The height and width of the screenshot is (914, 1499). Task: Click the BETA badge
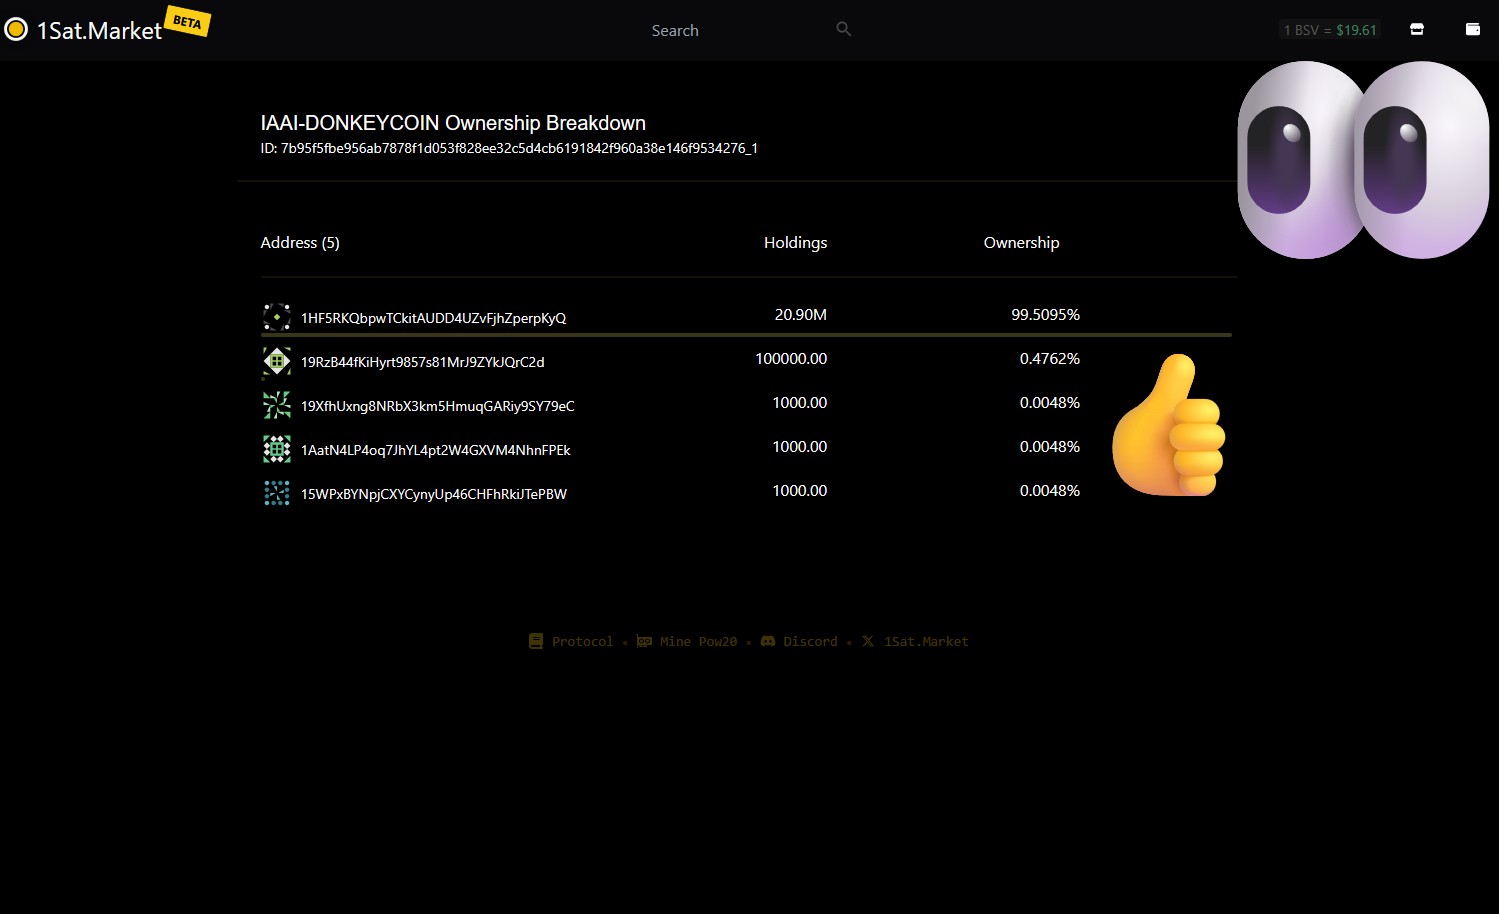tap(187, 22)
